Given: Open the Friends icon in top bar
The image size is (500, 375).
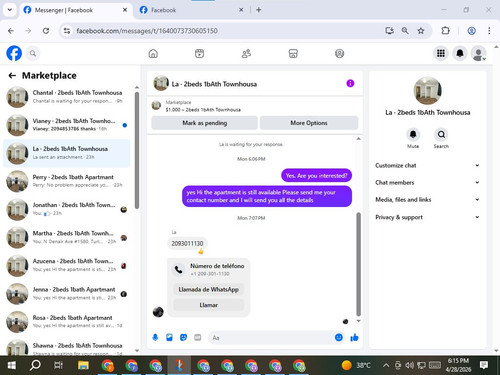Looking at the screenshot, I should [246, 53].
